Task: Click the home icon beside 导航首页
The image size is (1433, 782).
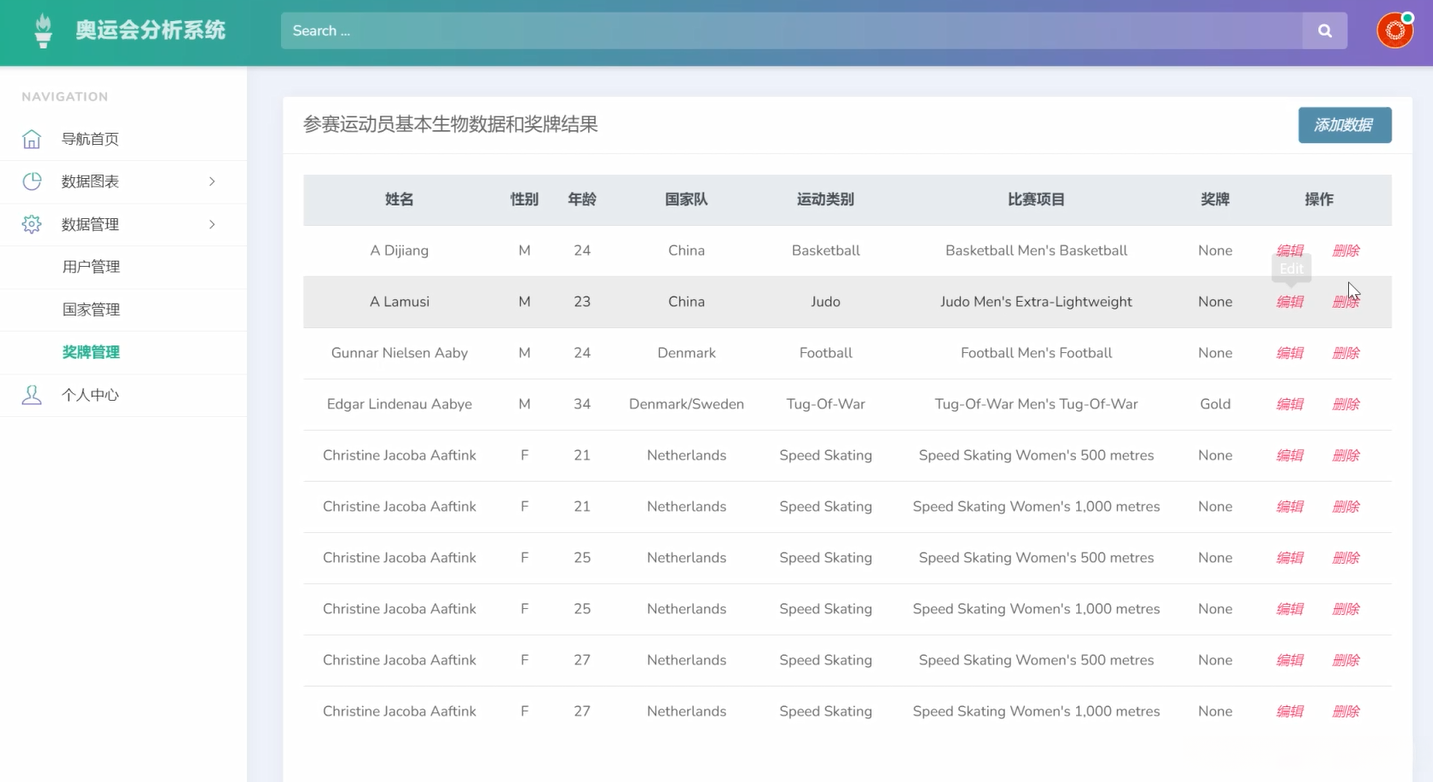Action: (x=32, y=139)
